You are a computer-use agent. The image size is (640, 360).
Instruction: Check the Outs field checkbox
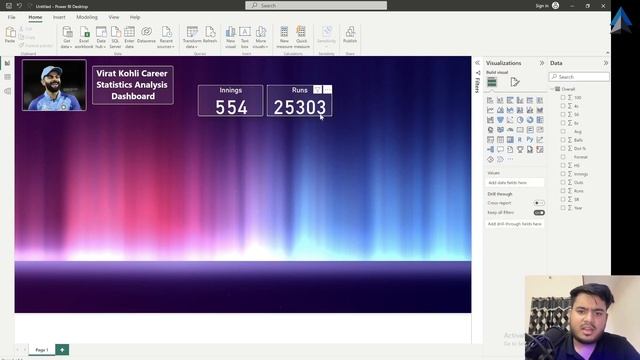[563, 182]
